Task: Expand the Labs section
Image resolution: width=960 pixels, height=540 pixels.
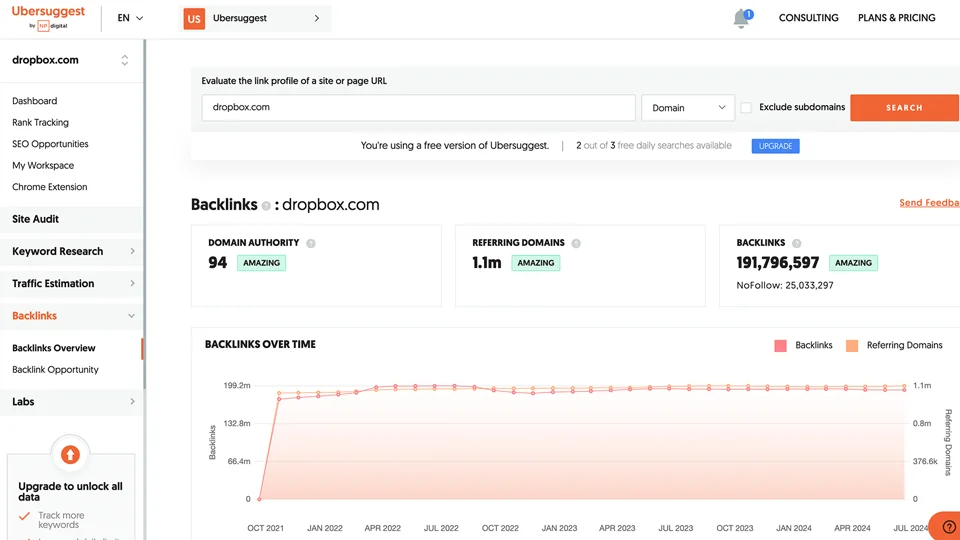Action: tap(71, 402)
